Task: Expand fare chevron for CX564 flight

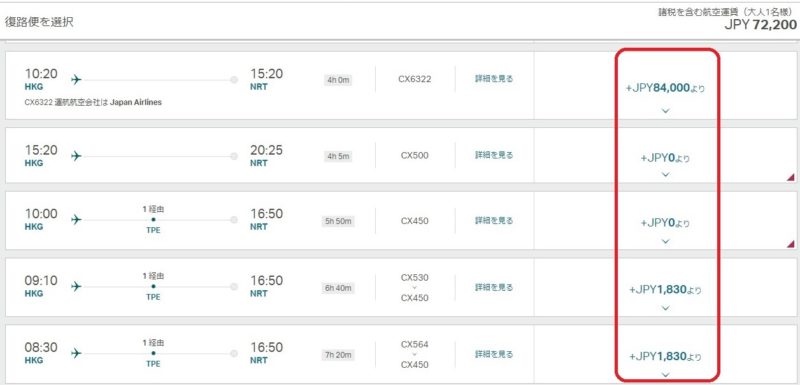Action: pos(665,374)
